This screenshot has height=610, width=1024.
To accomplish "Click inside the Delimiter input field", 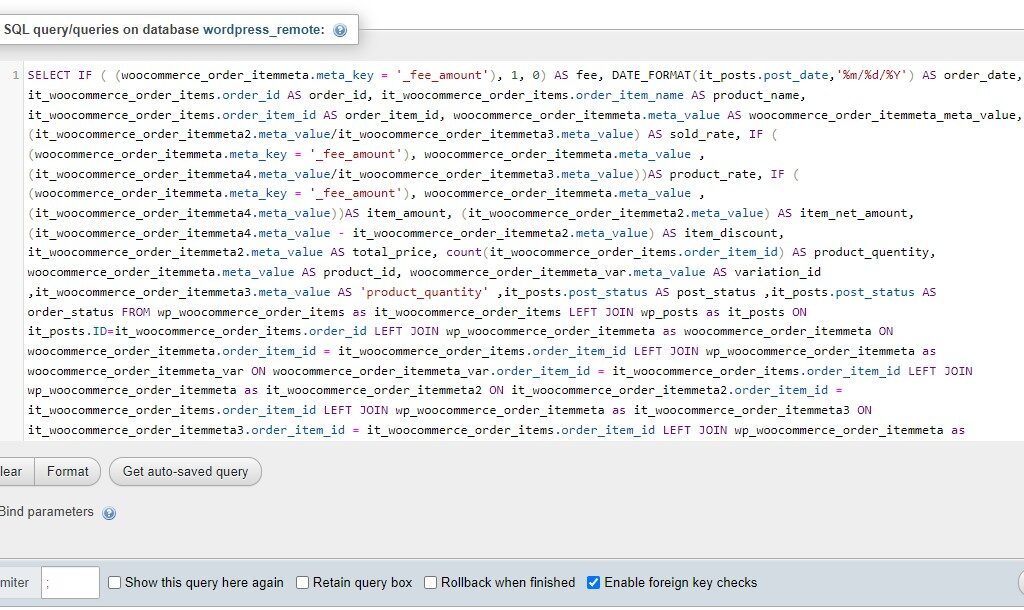I will [69, 582].
